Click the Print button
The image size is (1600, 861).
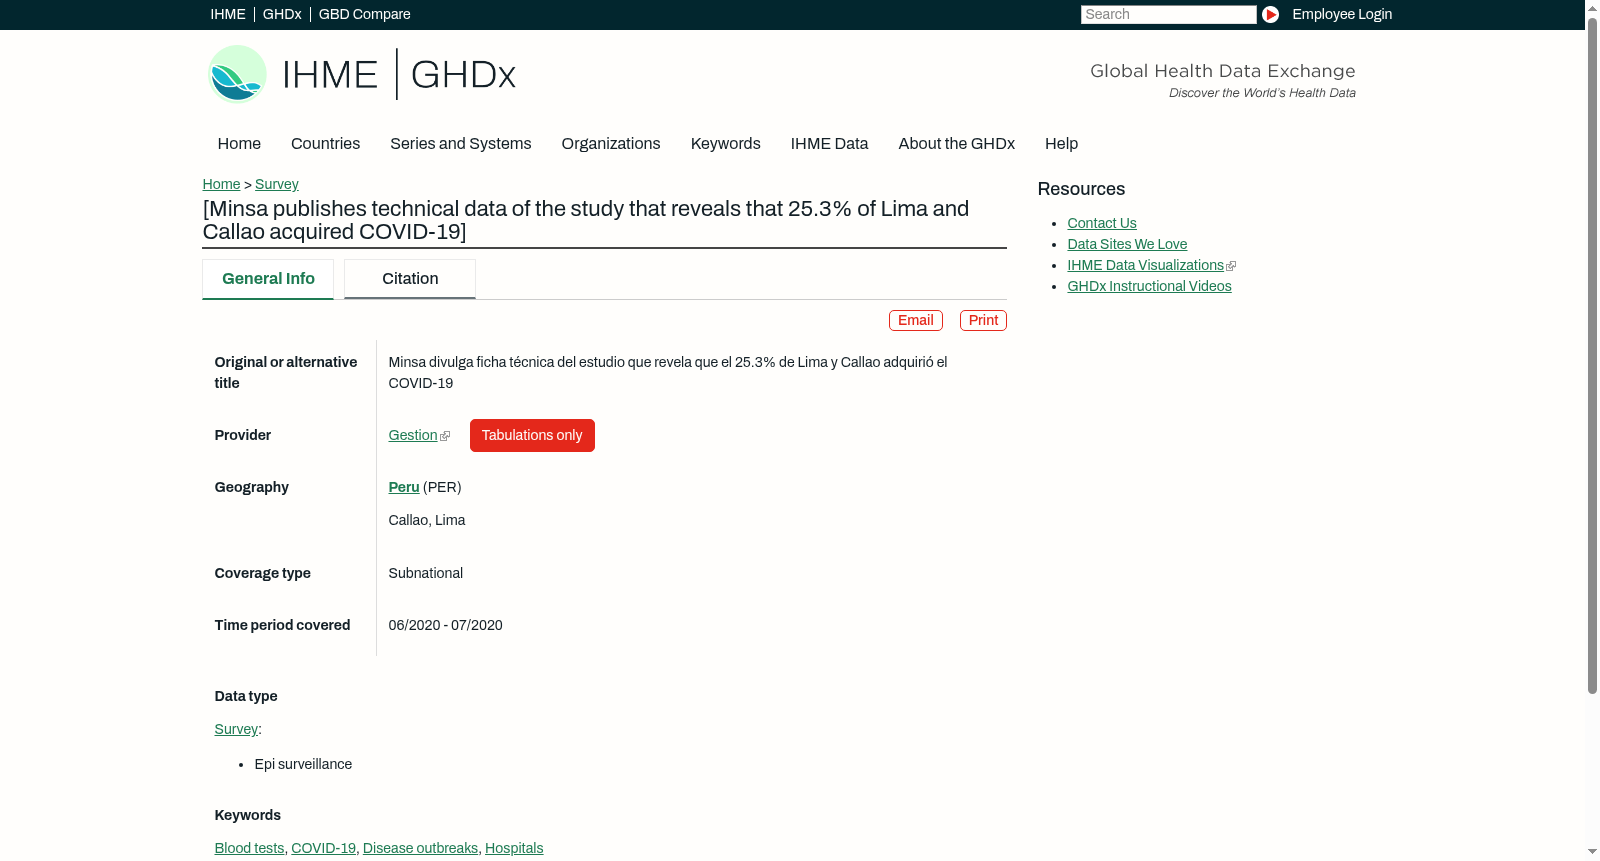[984, 320]
